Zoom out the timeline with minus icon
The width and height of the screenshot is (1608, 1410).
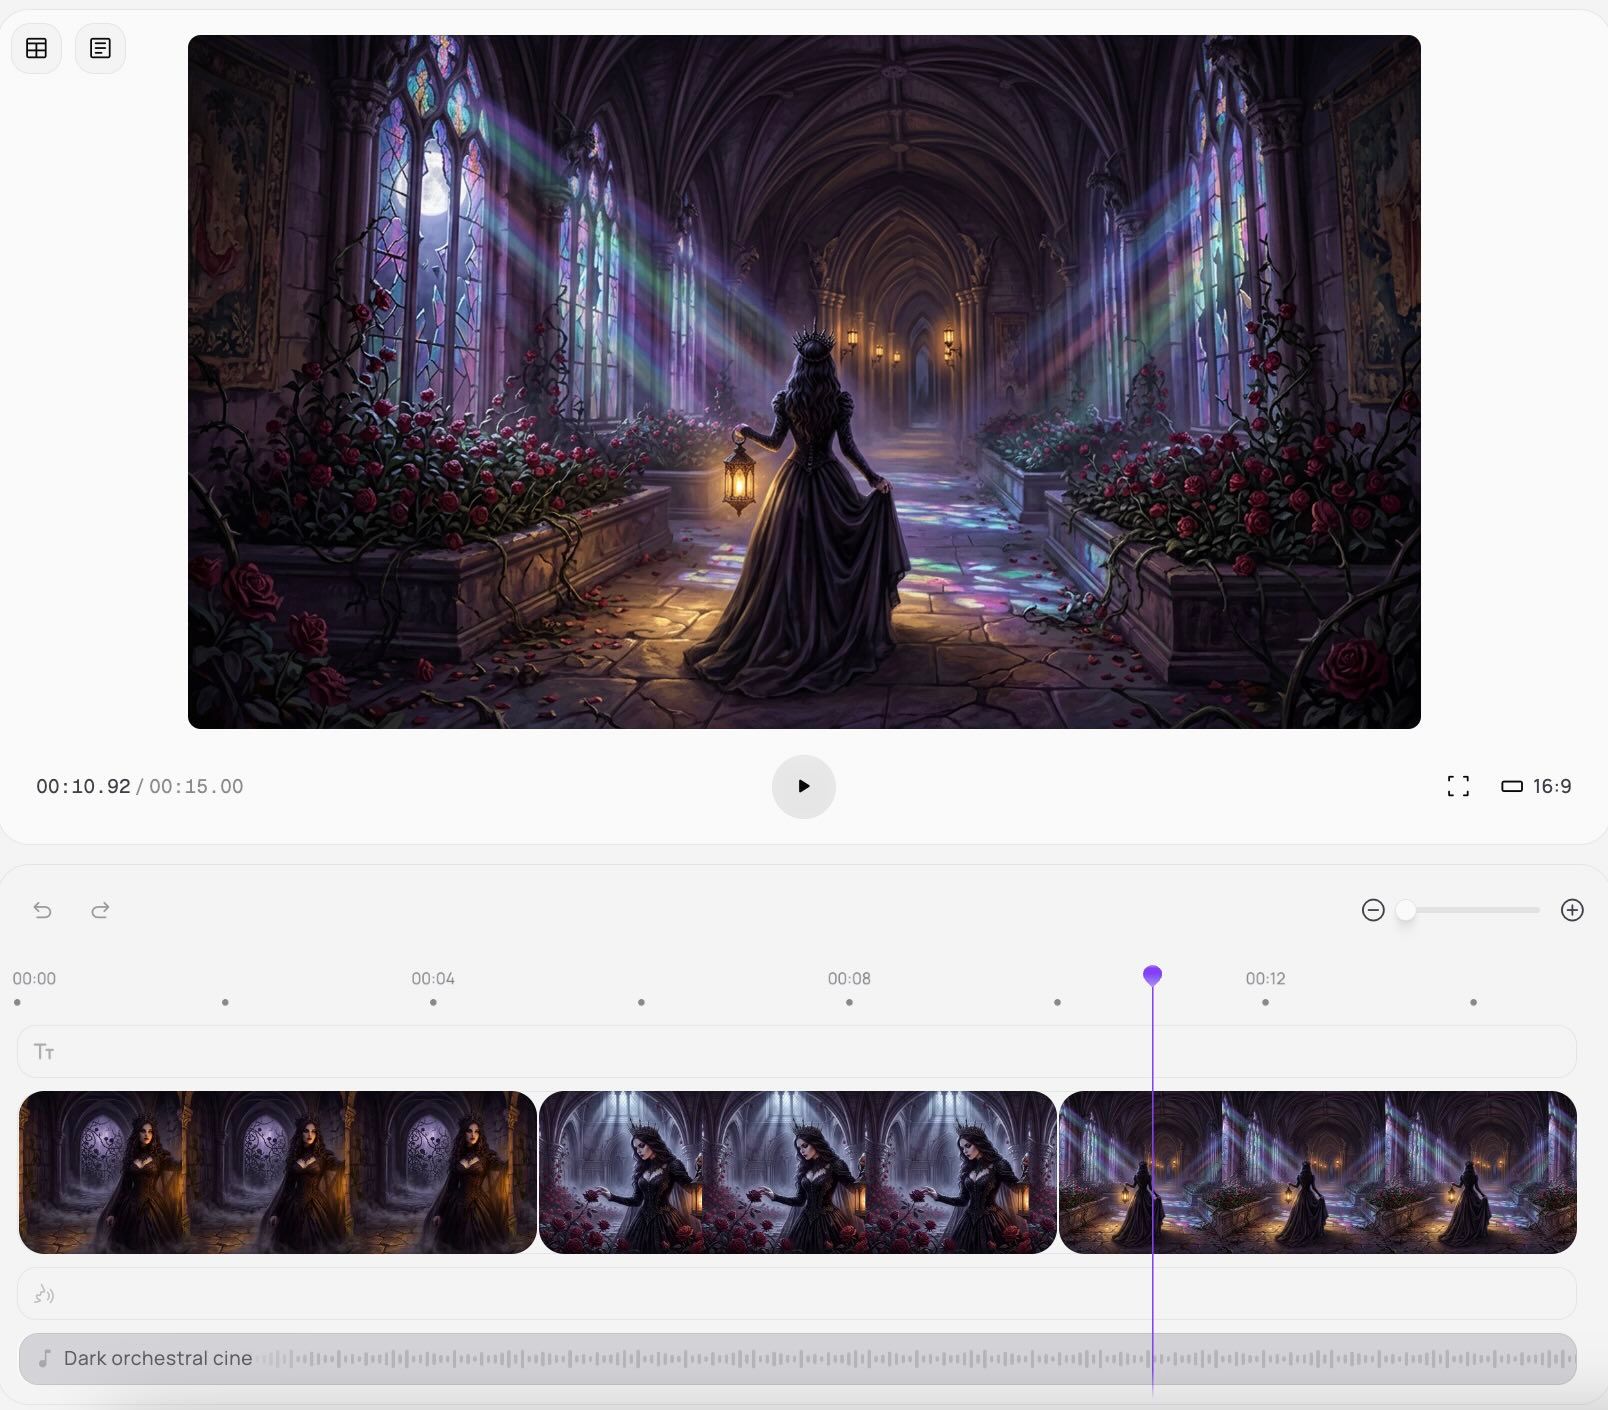click(1373, 910)
